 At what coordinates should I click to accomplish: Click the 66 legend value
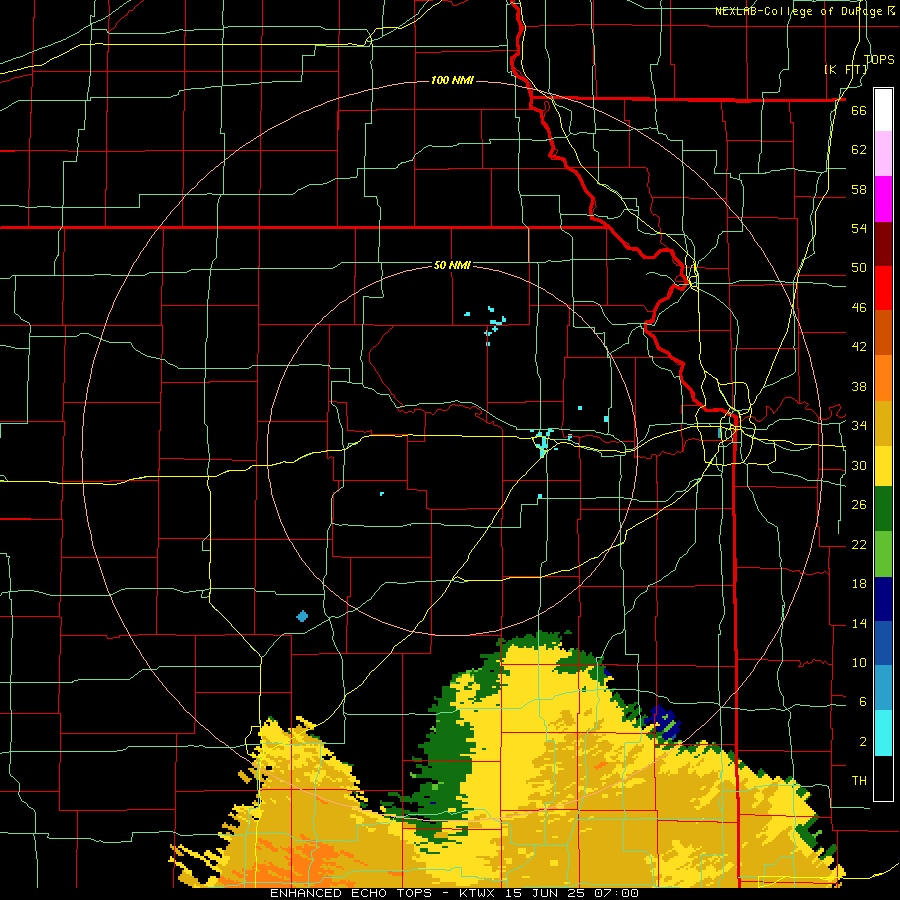click(859, 110)
